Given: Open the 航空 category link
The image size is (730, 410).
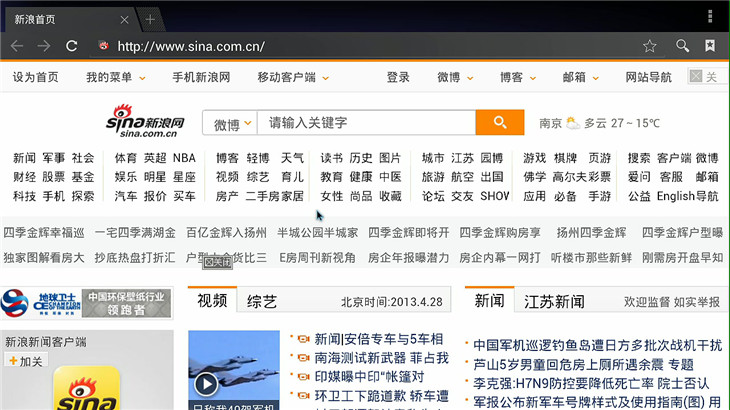Looking at the screenshot, I should click(462, 177).
